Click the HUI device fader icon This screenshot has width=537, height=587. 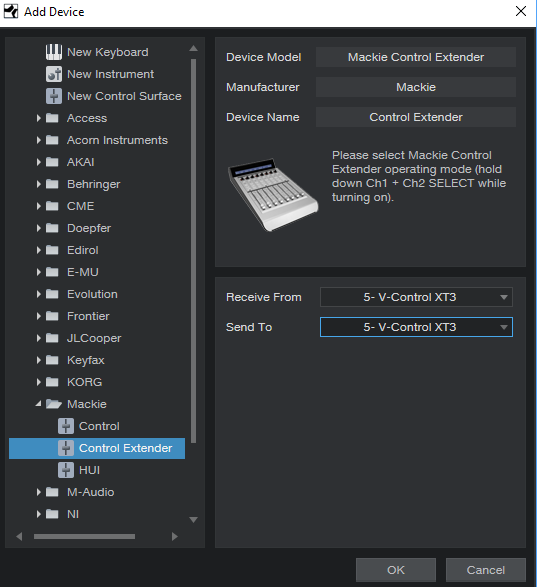coord(66,470)
